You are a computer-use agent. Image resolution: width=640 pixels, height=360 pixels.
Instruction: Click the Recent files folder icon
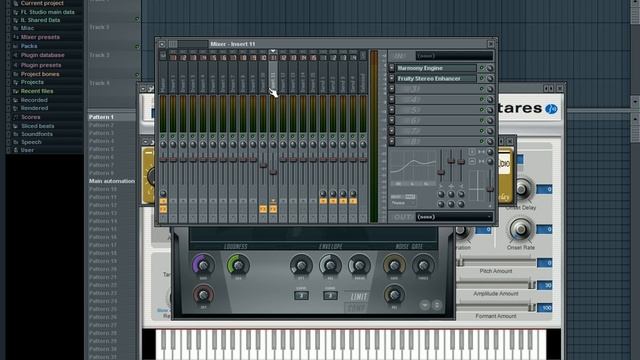(16, 91)
